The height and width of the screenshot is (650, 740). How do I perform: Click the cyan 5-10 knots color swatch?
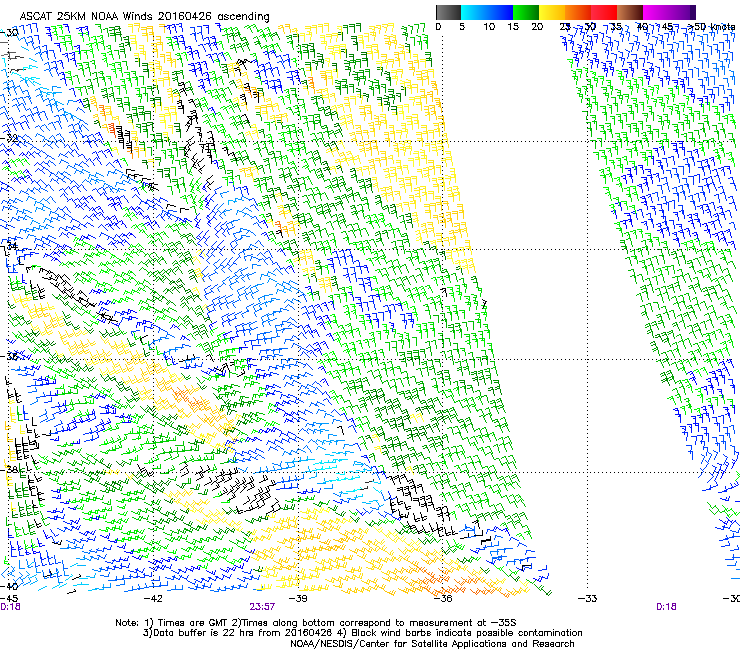pyautogui.click(x=474, y=12)
